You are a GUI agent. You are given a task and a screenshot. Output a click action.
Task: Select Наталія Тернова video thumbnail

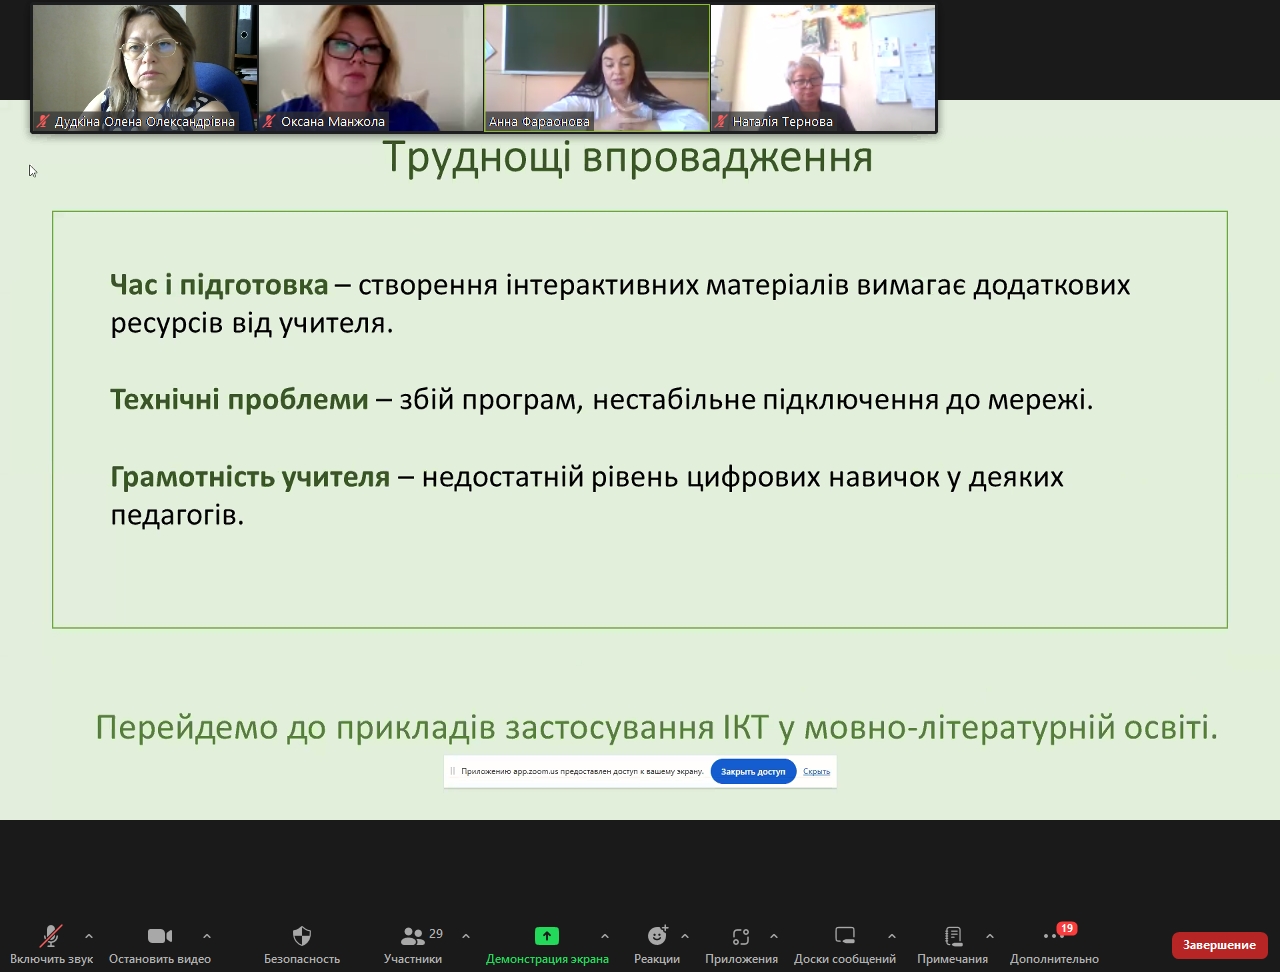[x=823, y=68]
